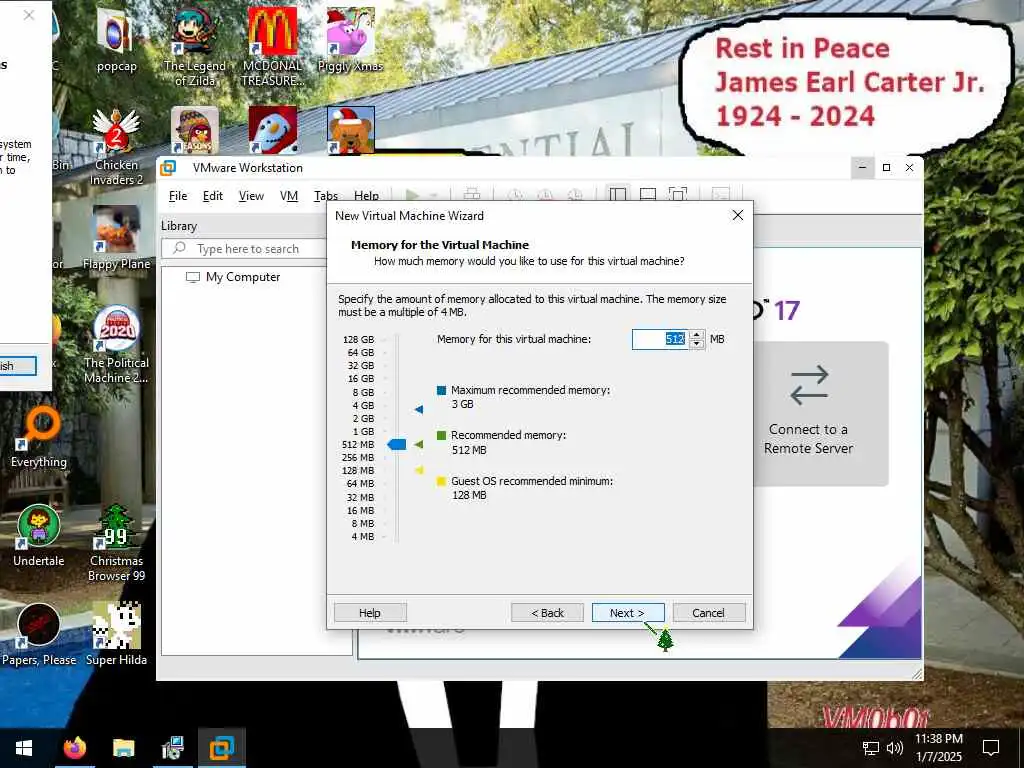
Task: Open the VM menu
Action: [289, 195]
